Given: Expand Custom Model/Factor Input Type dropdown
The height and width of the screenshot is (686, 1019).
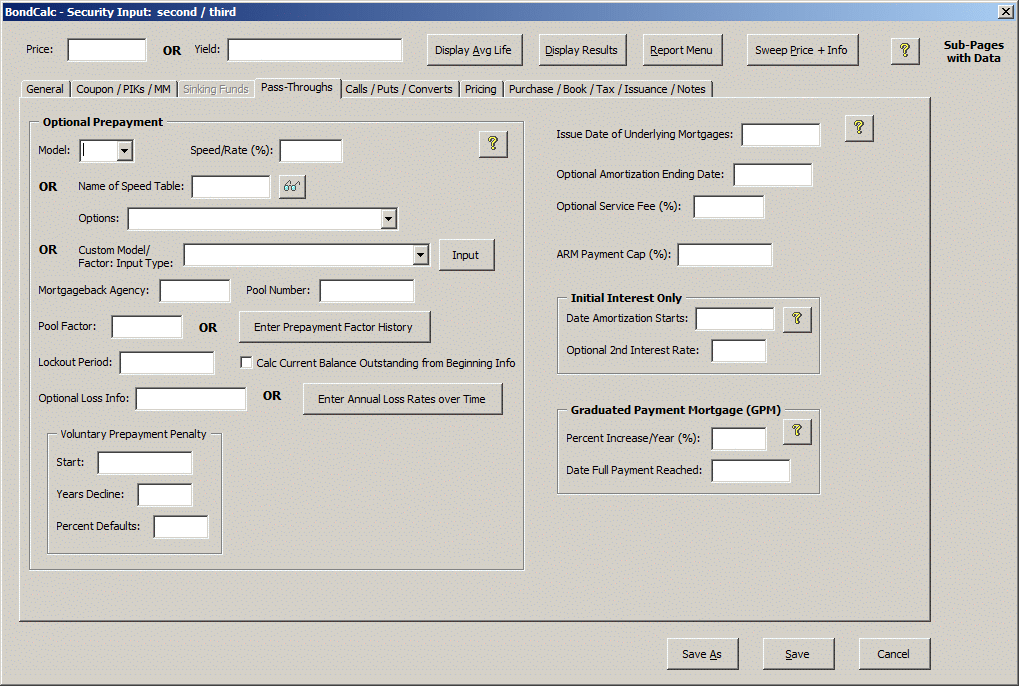Looking at the screenshot, I should point(420,255).
